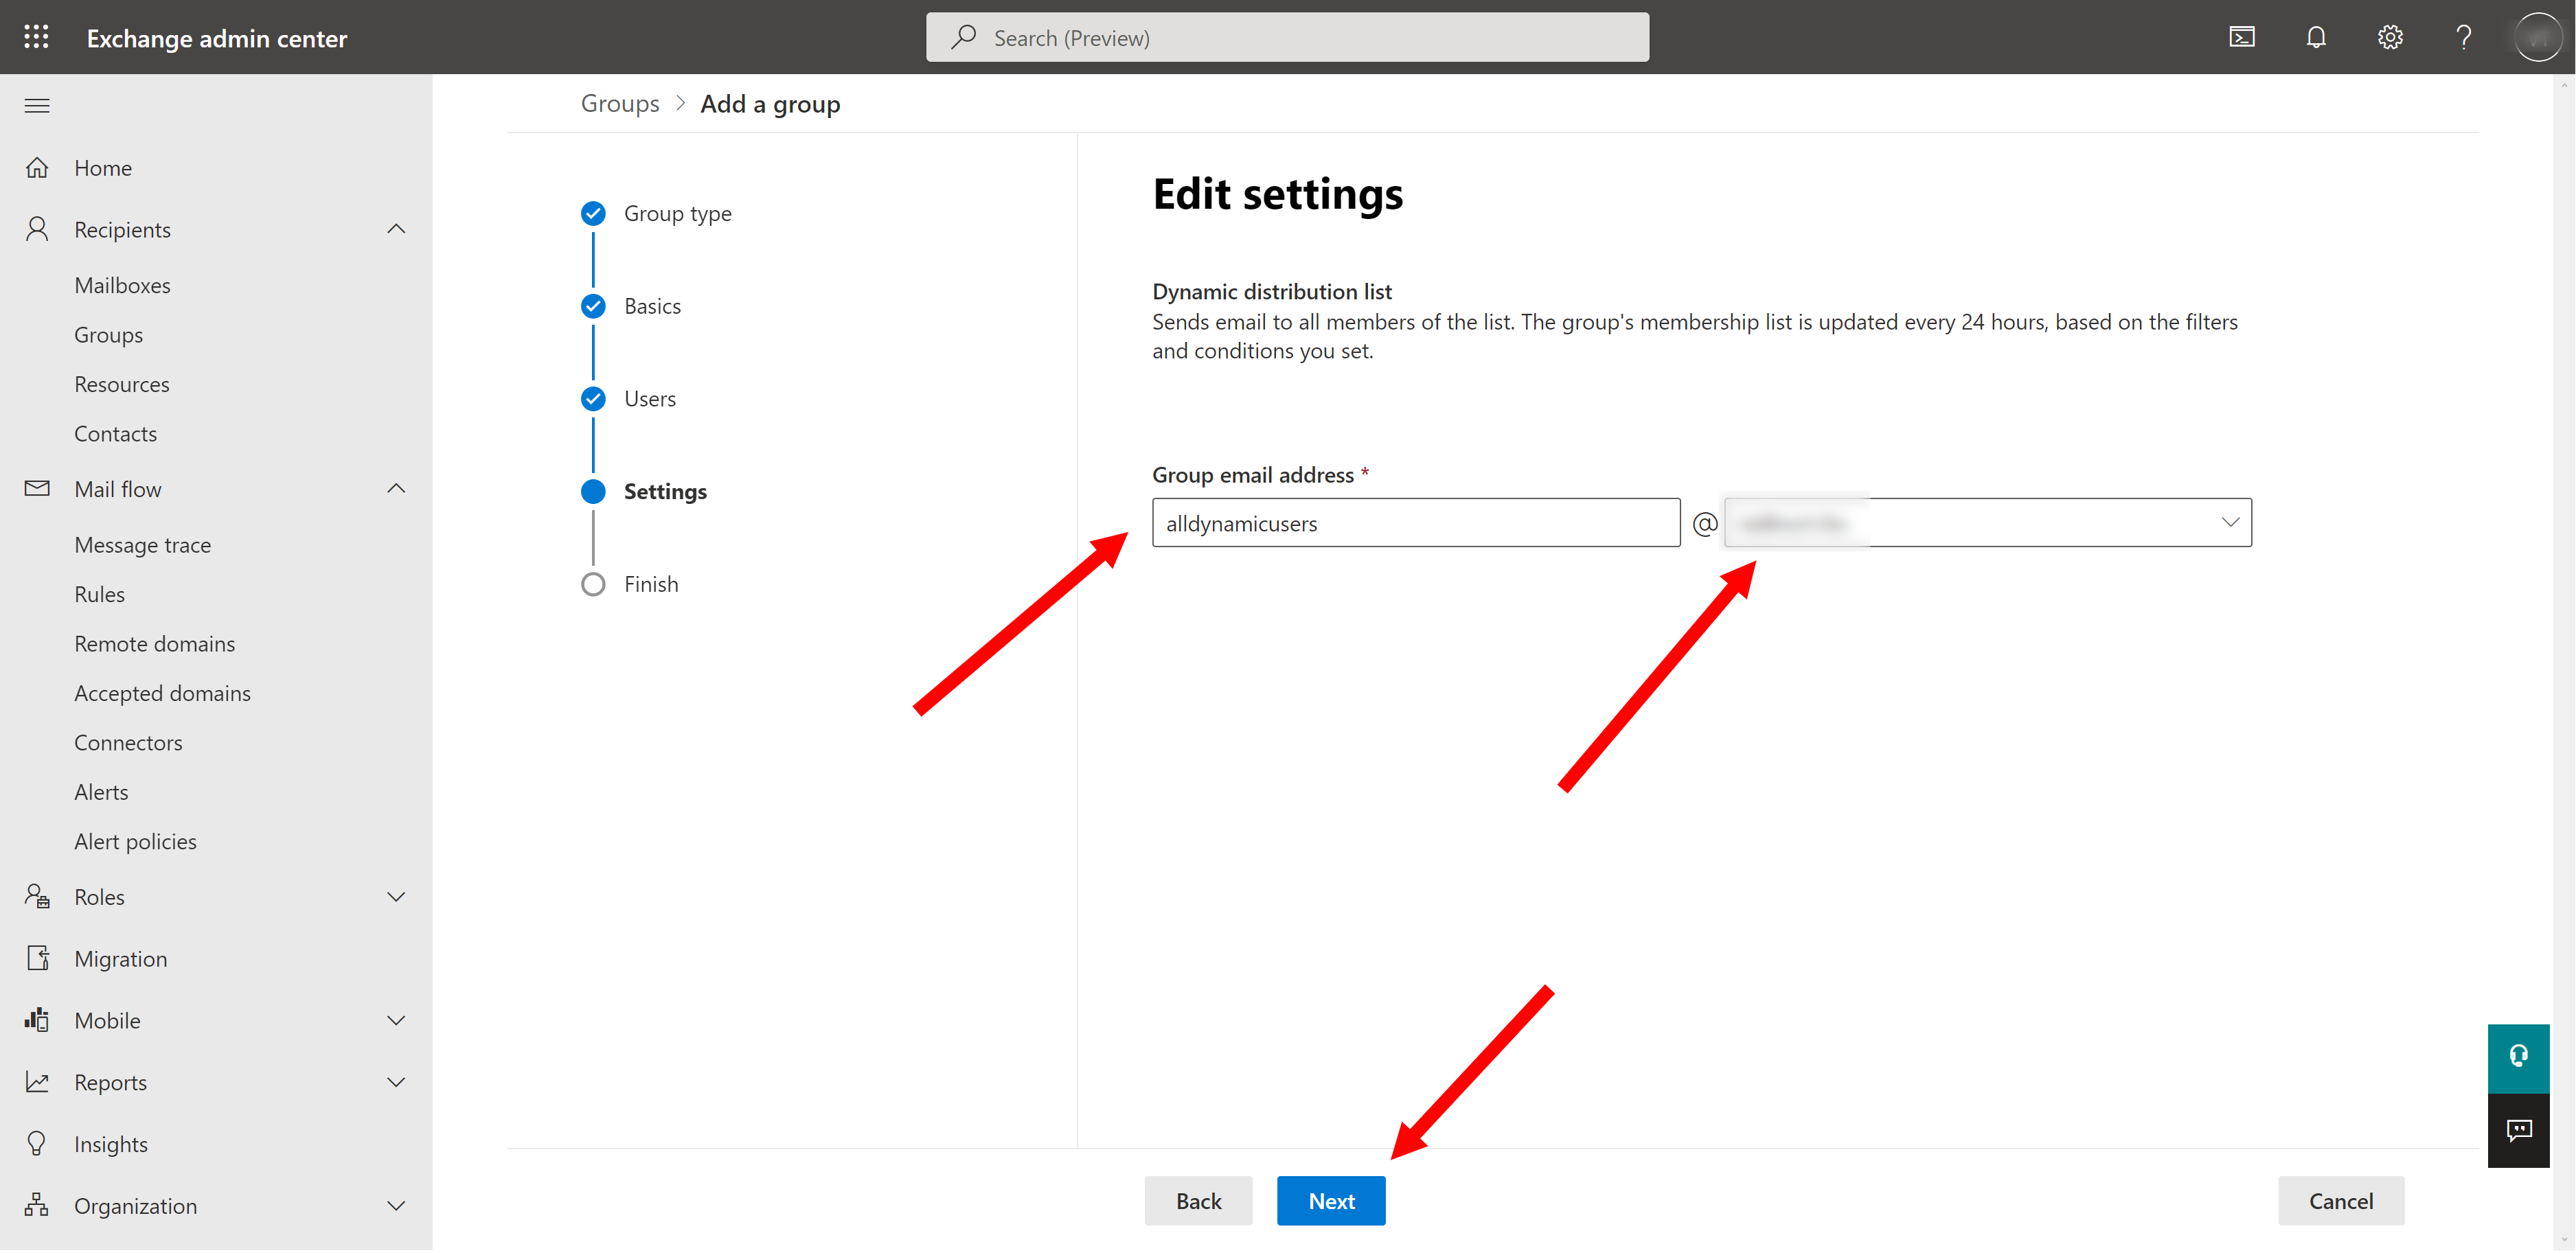
Task: Focus the Group email address field
Action: (1416, 523)
